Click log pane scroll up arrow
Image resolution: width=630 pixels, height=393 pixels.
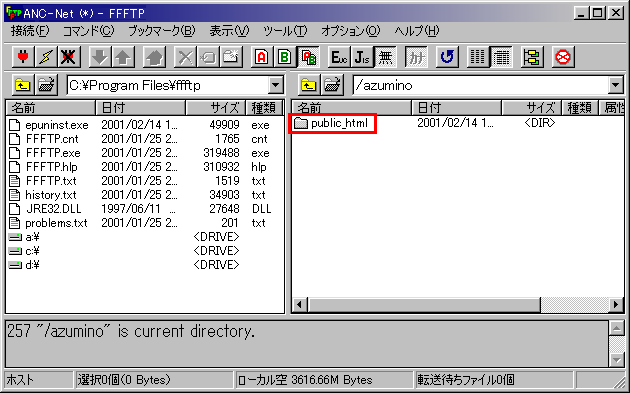[x=616, y=328]
